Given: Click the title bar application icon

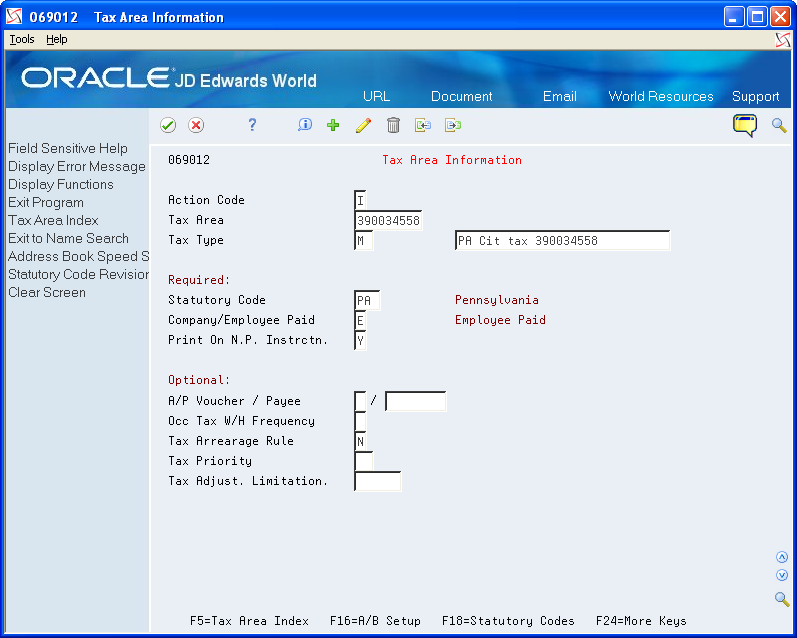Looking at the screenshot, I should click(x=14, y=17).
